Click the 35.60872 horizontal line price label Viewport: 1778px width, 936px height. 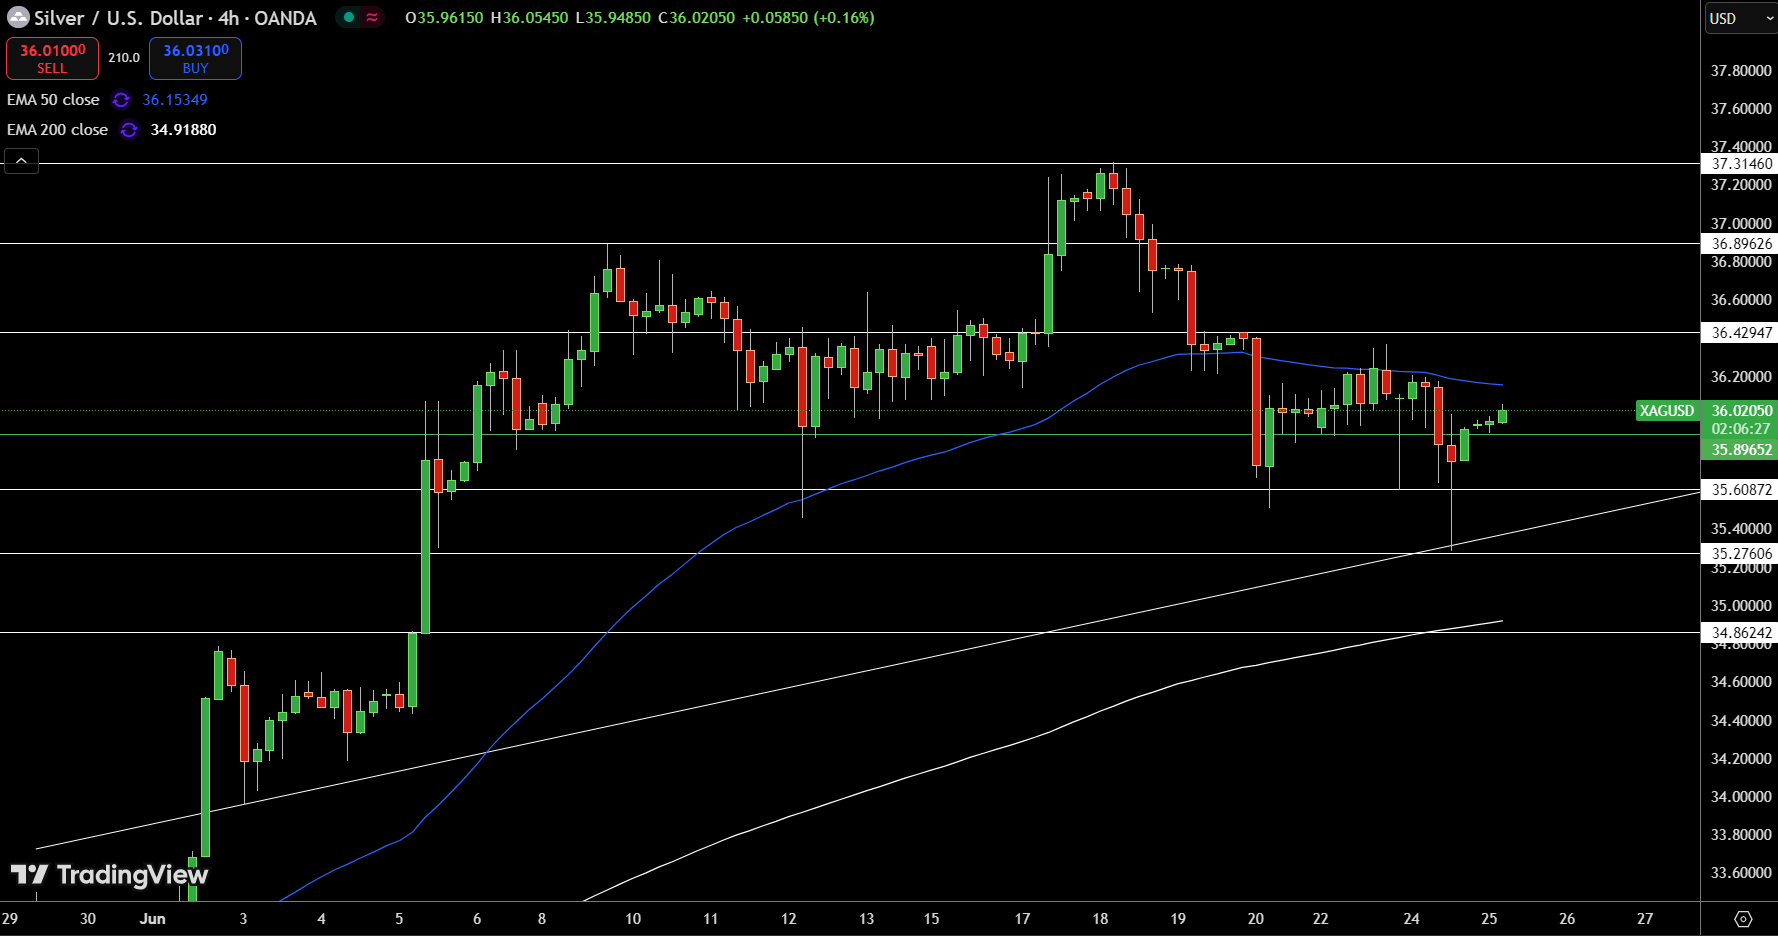1741,490
